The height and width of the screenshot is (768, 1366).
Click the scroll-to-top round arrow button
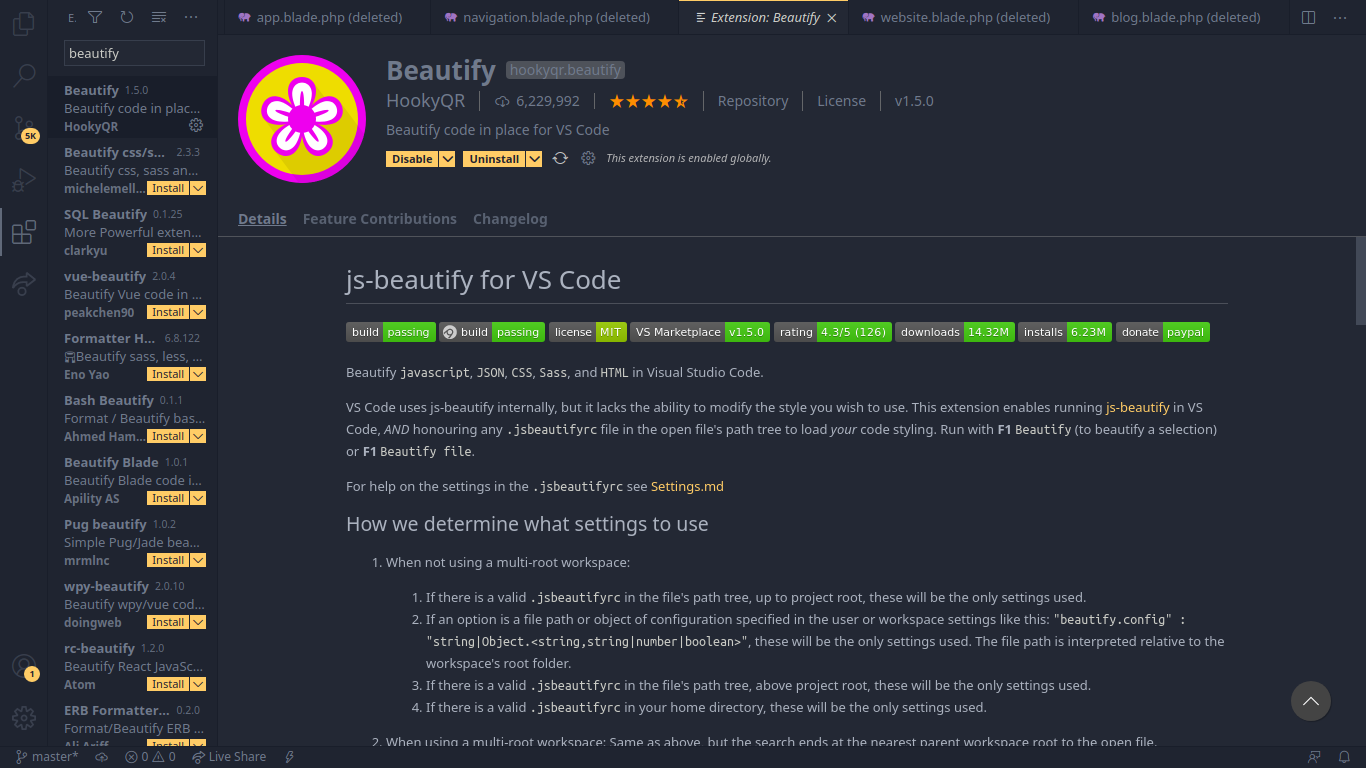1311,701
